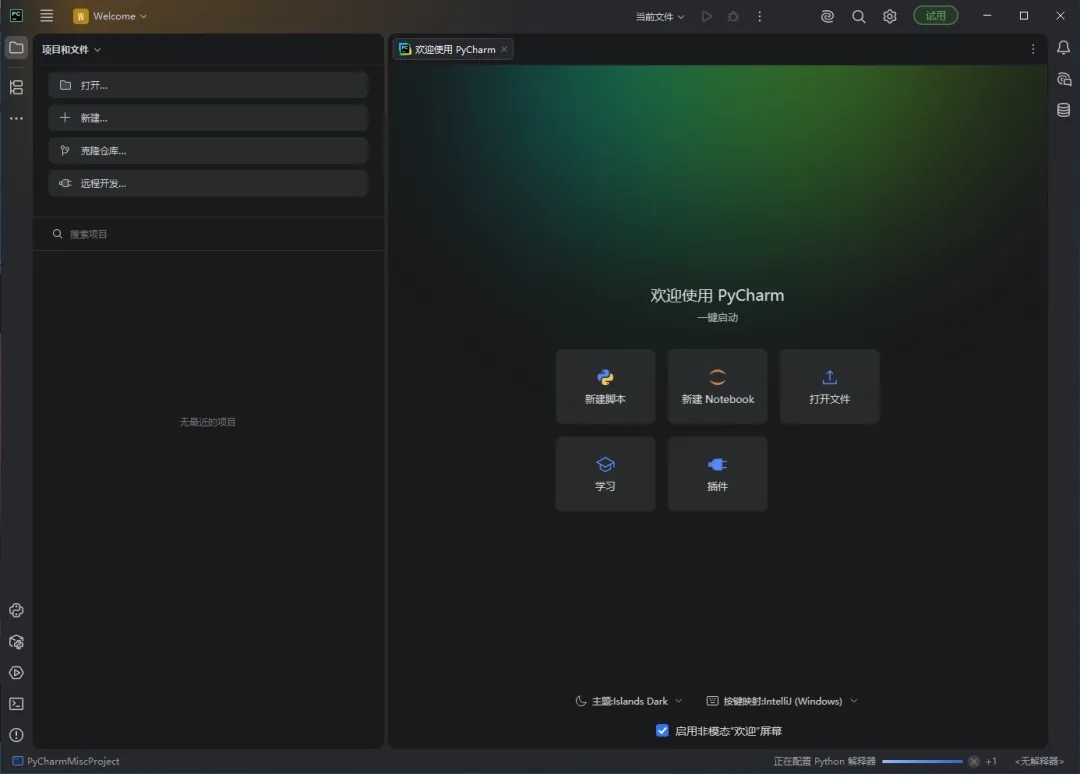Viewport: 1080px width, 774px height.
Task: Show more tool windows ellipsis
Action: tap(17, 118)
